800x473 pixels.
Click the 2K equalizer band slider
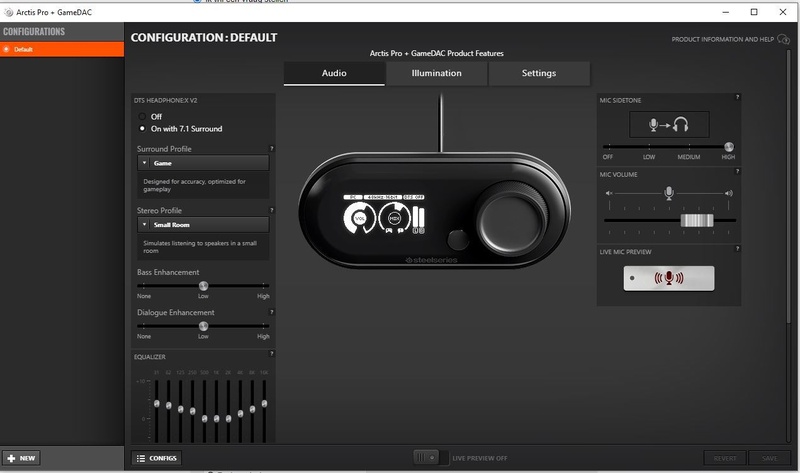point(229,418)
